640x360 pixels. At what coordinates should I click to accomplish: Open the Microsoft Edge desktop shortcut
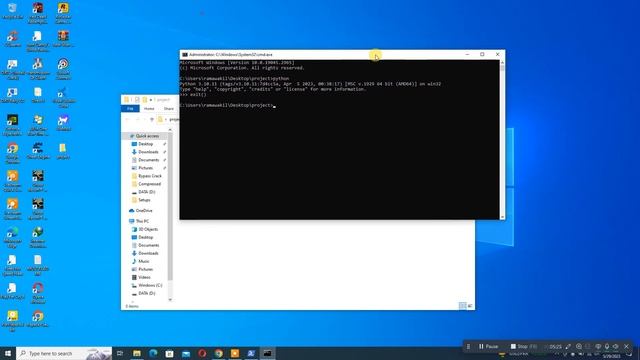(x=12, y=238)
